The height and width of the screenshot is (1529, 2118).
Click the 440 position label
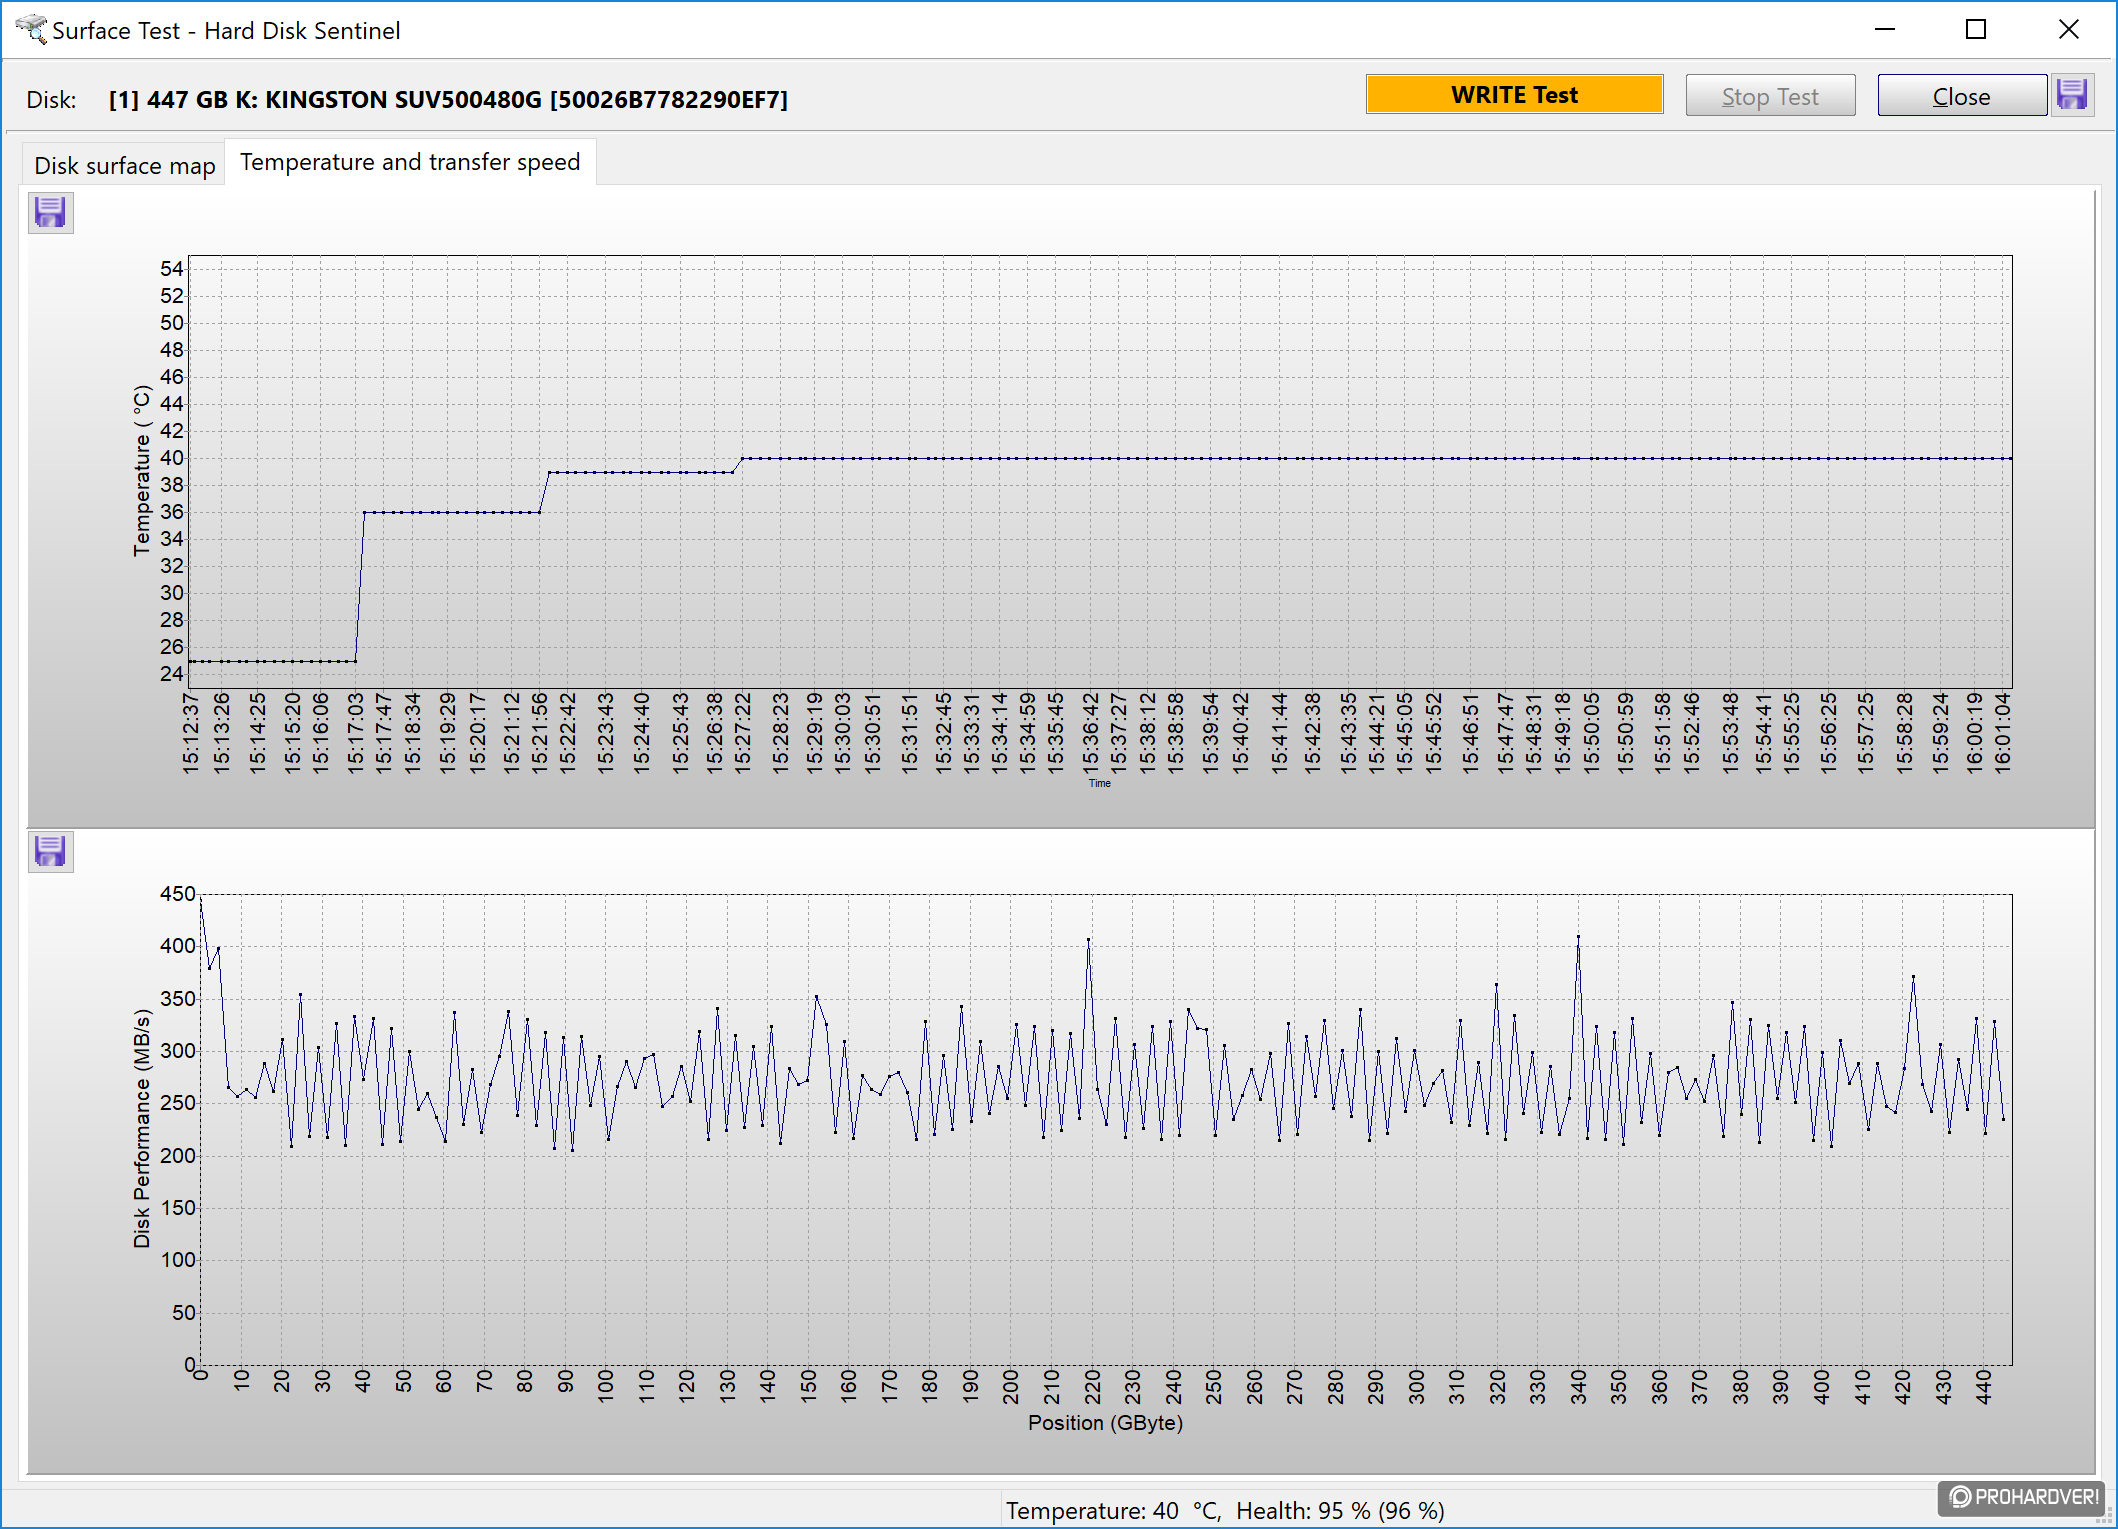[x=1984, y=1387]
